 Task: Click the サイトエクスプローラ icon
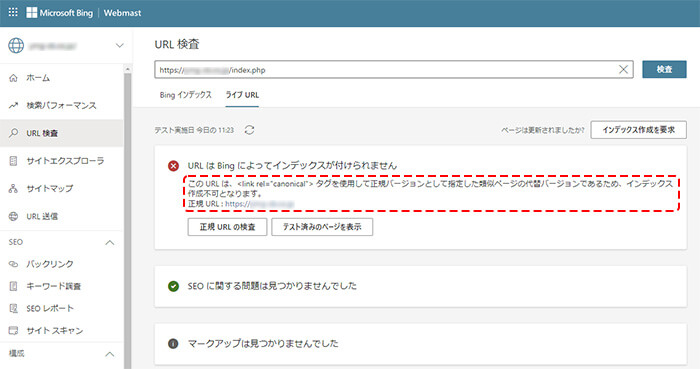point(13,161)
